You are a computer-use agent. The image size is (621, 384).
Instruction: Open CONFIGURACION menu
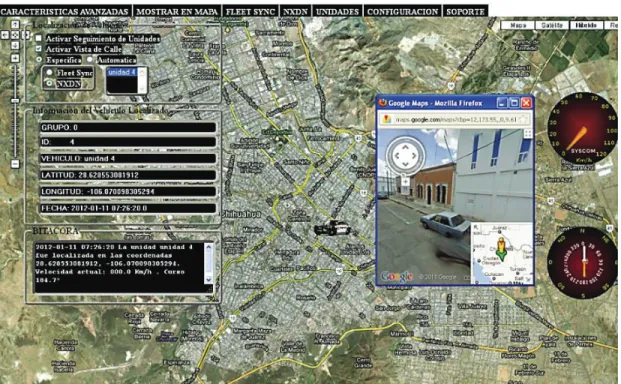(402, 11)
